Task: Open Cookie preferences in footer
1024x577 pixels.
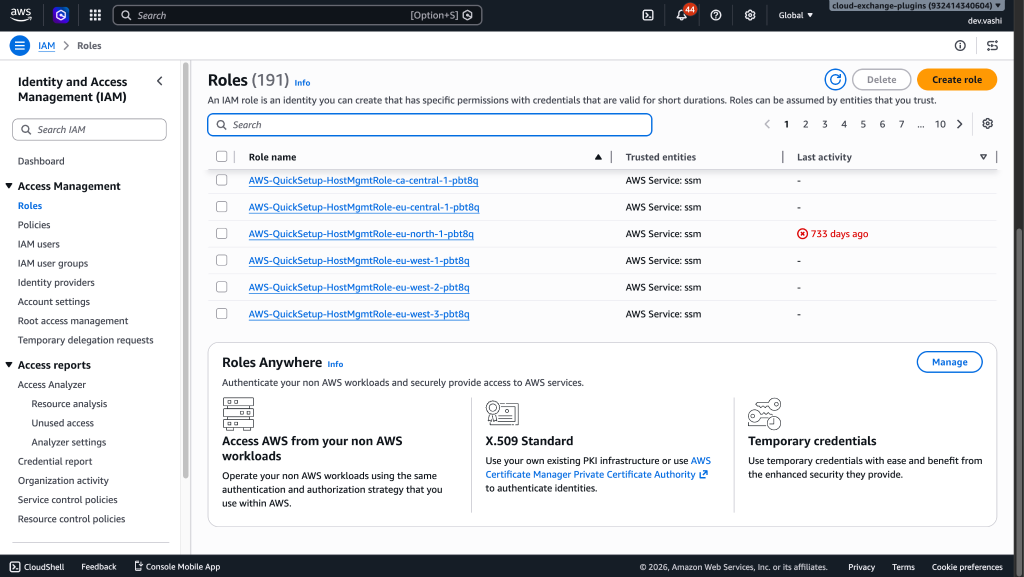Action: [x=967, y=567]
